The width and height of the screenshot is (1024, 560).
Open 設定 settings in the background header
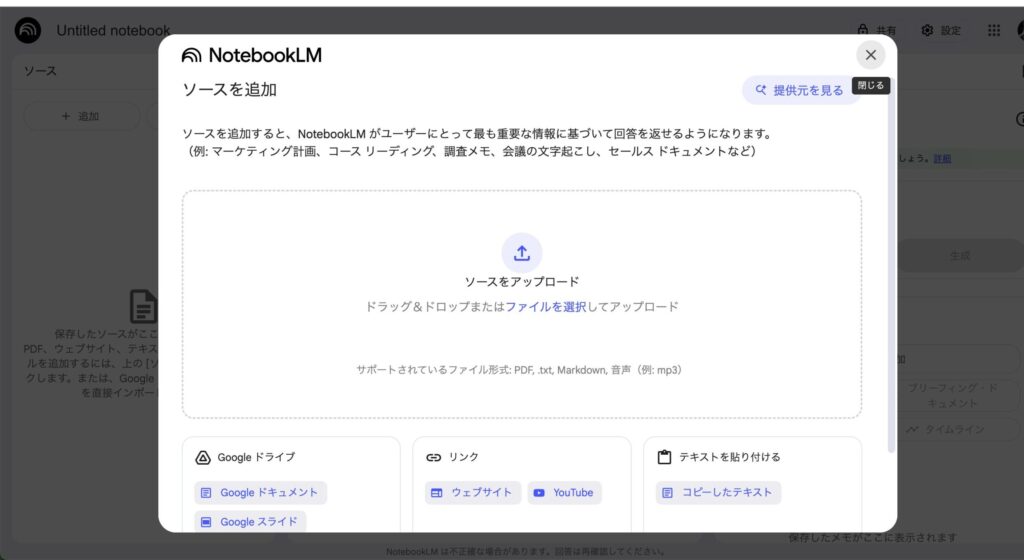pos(941,31)
